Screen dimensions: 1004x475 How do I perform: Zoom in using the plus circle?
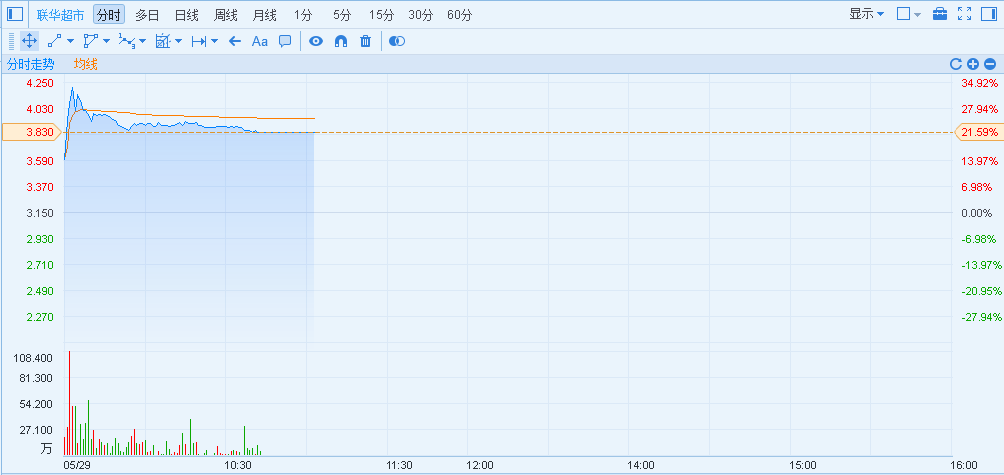pyautogui.click(x=973, y=64)
